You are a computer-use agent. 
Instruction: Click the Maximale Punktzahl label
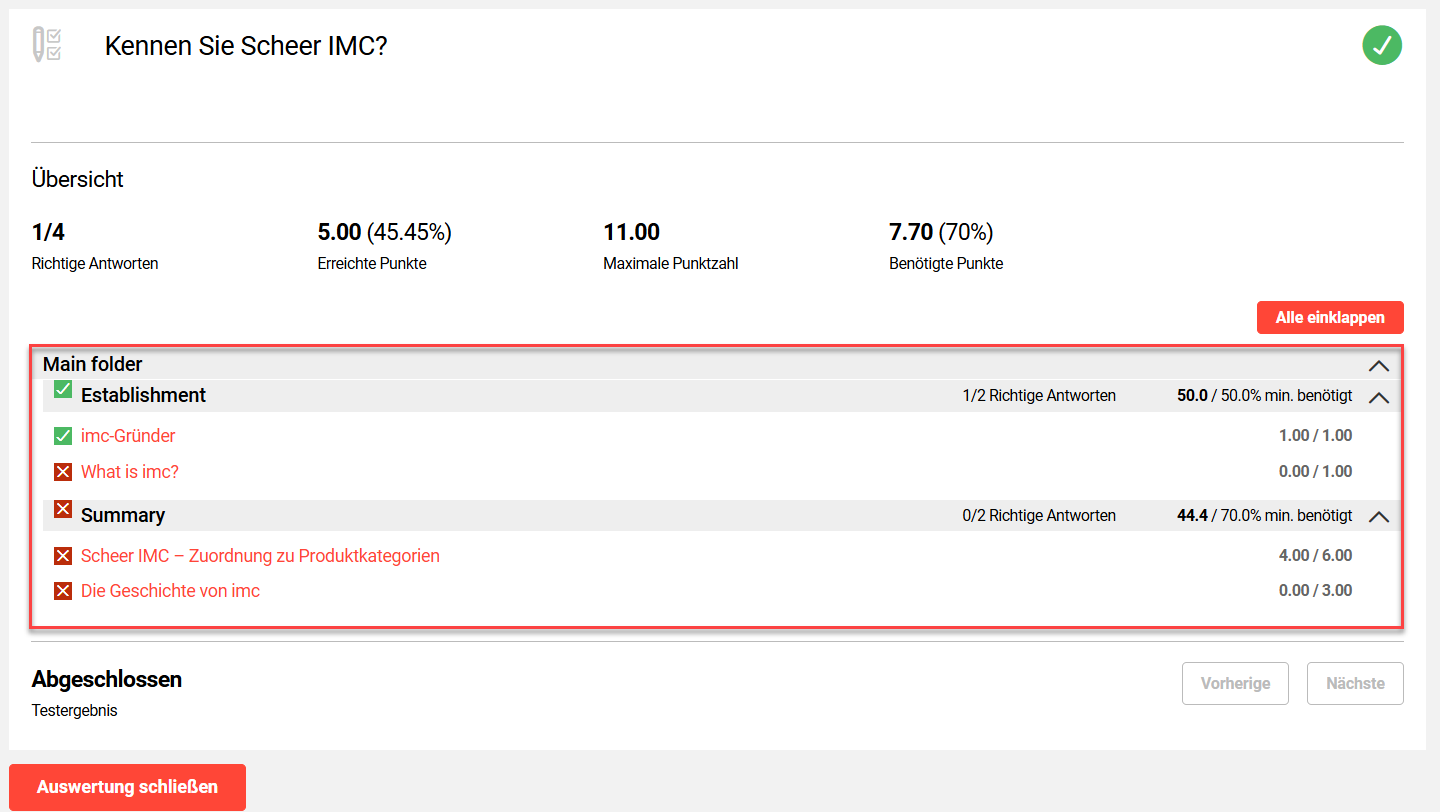(671, 264)
